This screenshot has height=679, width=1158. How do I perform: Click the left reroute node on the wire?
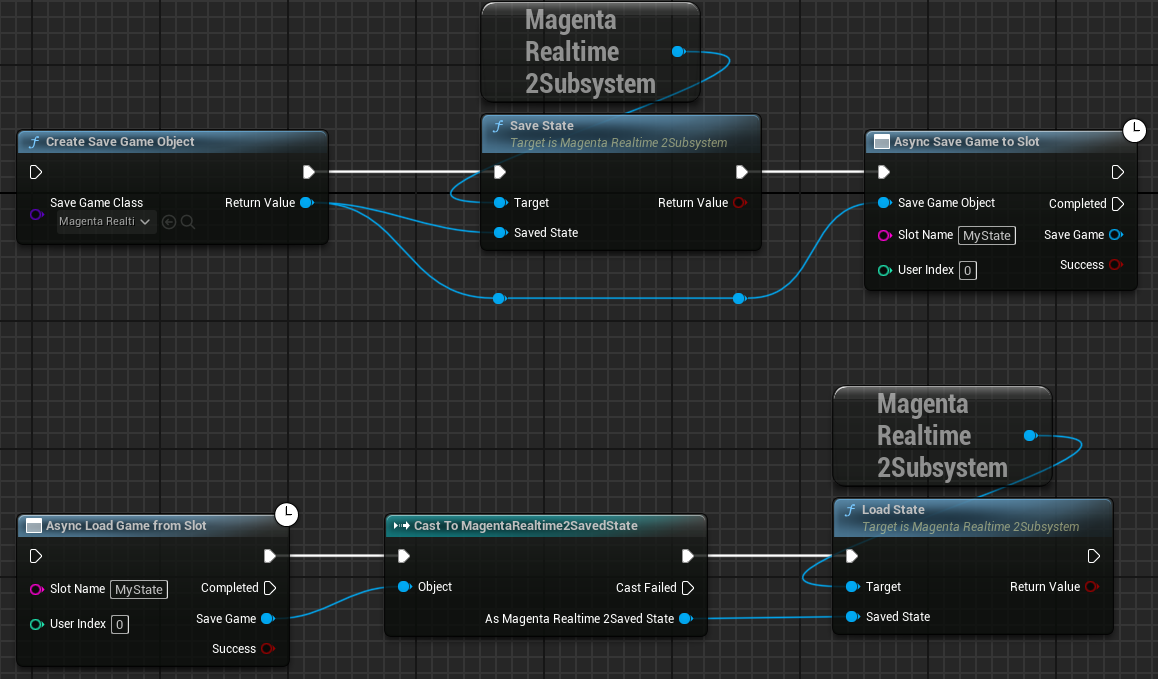(x=499, y=298)
